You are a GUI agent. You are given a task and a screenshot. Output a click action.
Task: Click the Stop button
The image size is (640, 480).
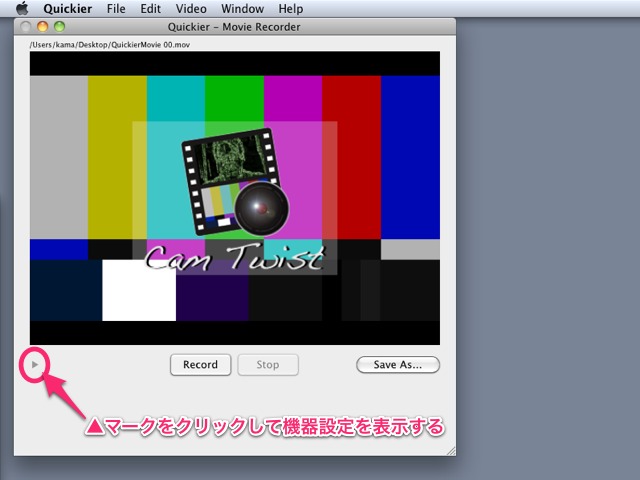(268, 364)
